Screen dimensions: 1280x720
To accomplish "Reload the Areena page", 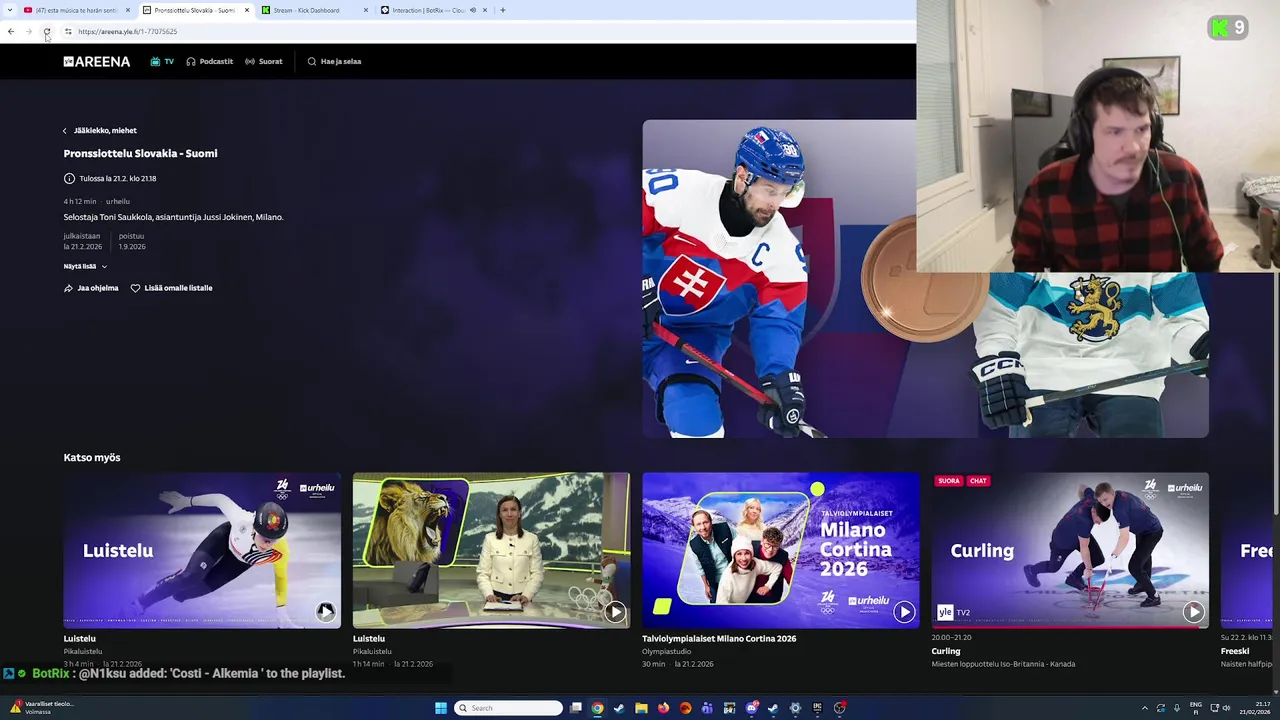I will (x=47, y=31).
